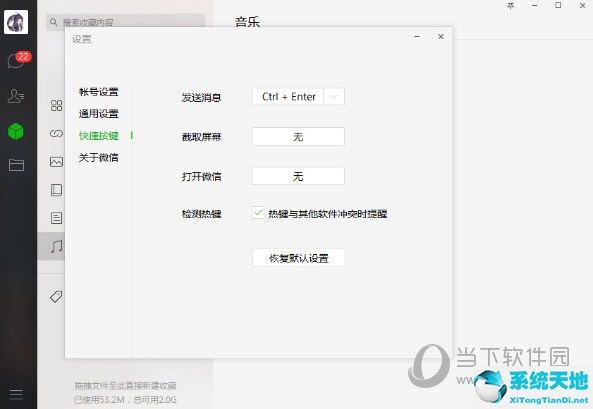Screen dimensions: 593x409
Task: Expand the 发送消息 shortcut dropdown arrow
Action: 334,97
